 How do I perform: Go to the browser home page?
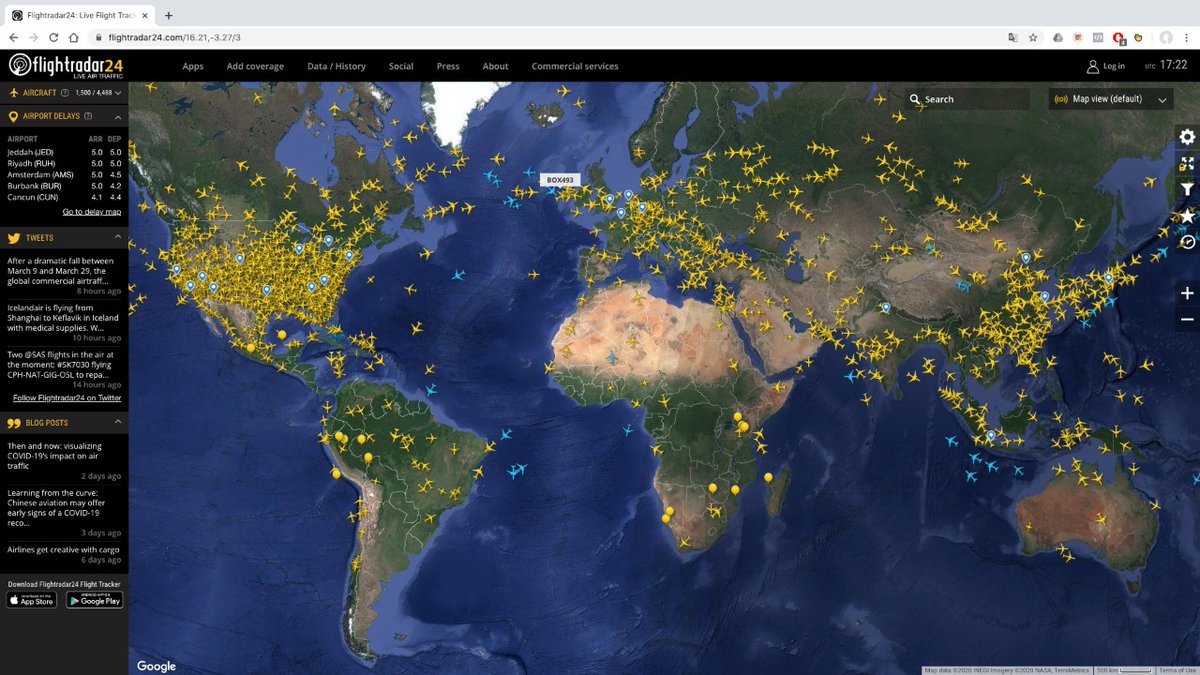73,37
